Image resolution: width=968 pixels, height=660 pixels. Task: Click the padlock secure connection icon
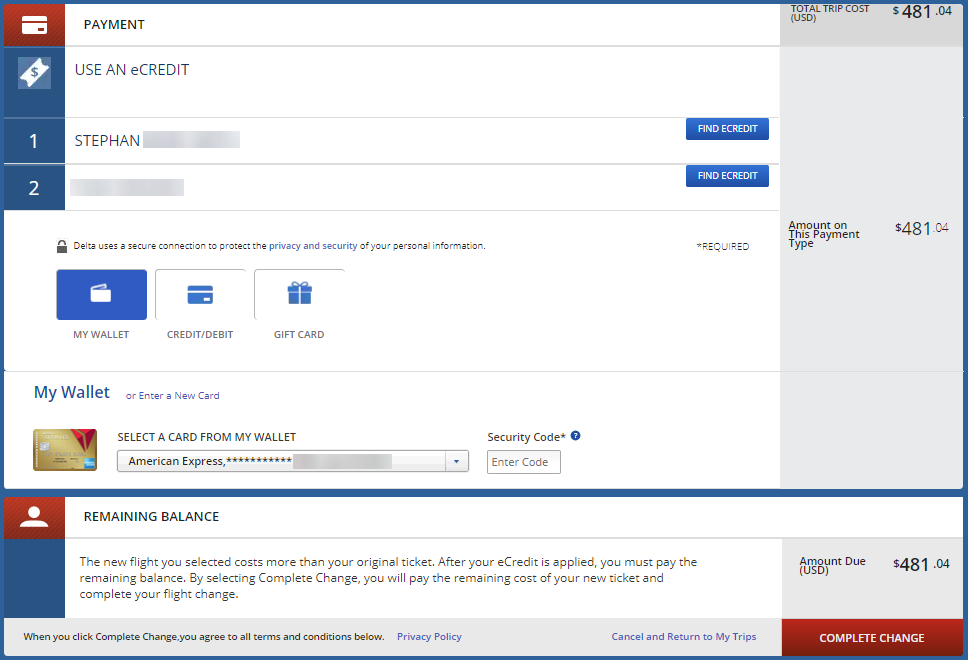pyautogui.click(x=62, y=246)
